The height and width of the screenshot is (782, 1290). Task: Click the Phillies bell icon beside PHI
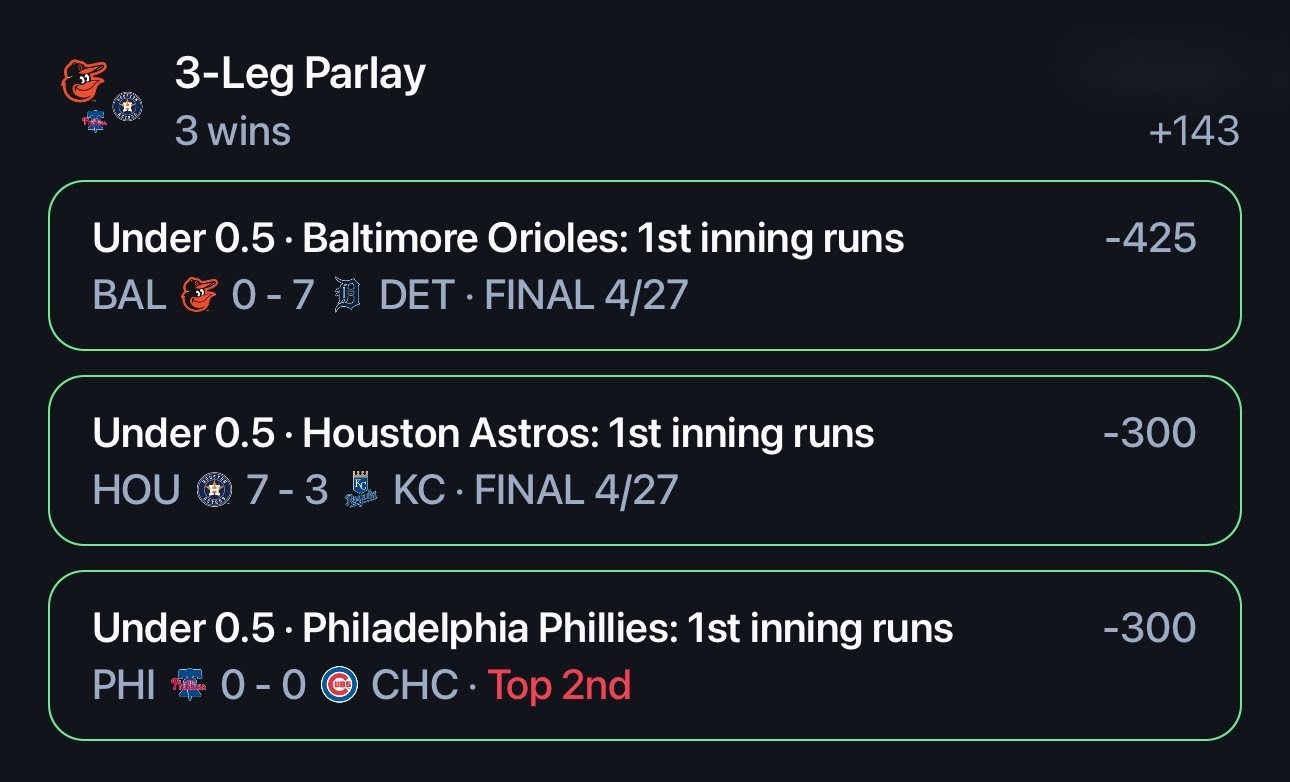[188, 686]
